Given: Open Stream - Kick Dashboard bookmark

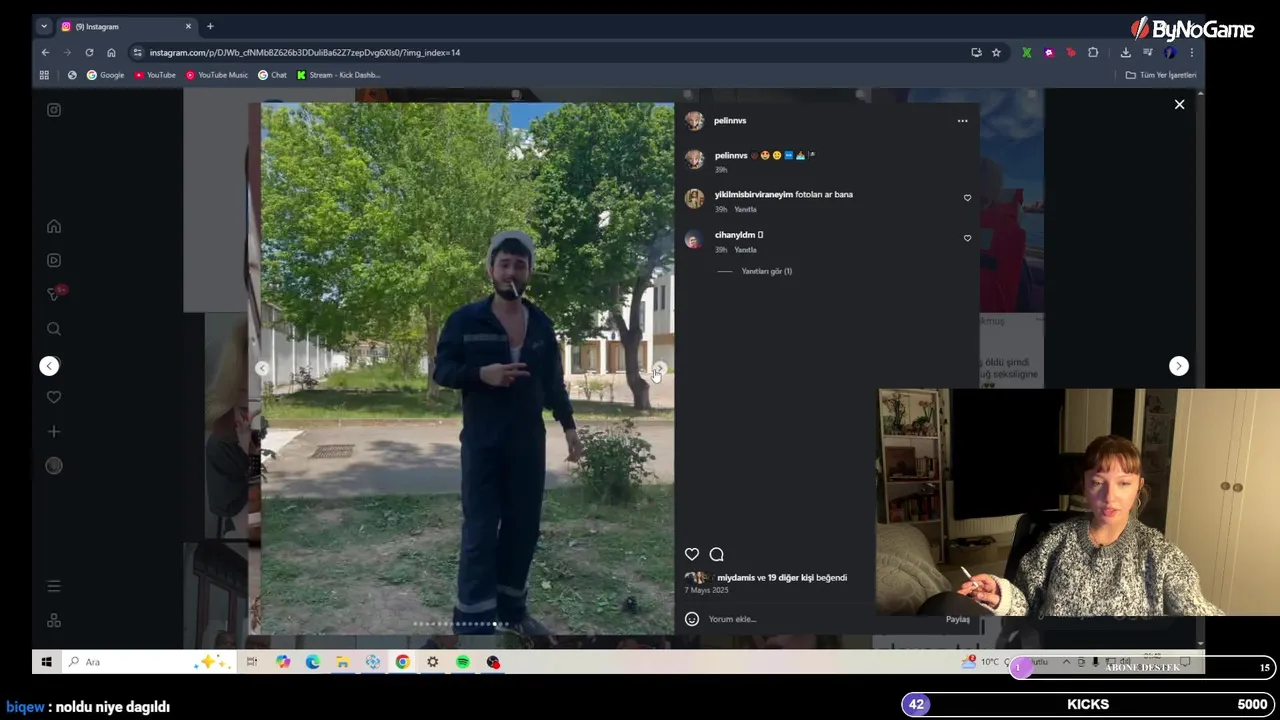Looking at the screenshot, I should coord(338,75).
